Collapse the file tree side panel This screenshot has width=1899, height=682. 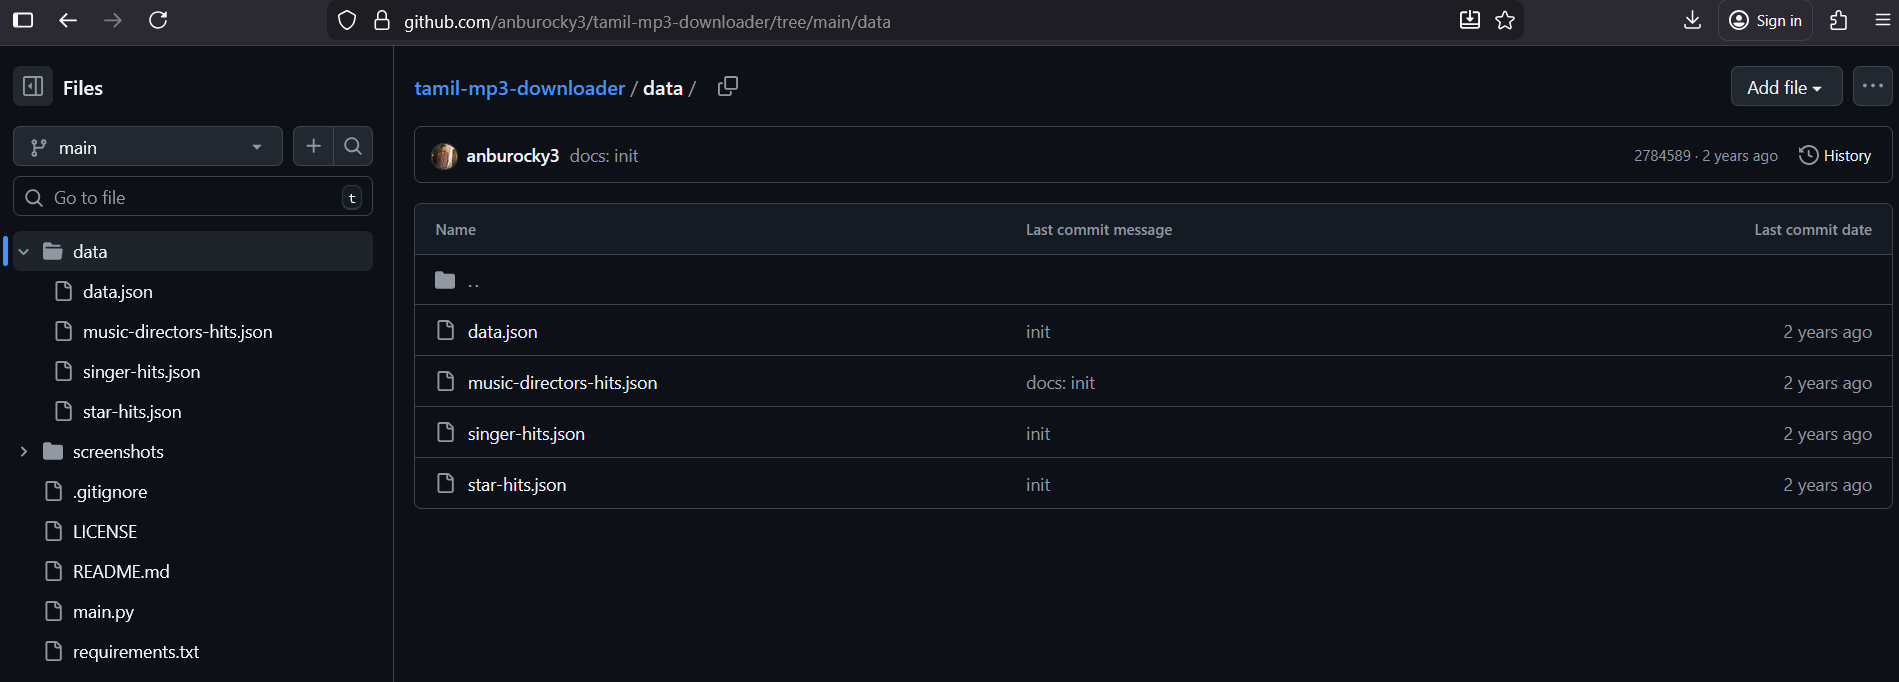click(x=33, y=87)
